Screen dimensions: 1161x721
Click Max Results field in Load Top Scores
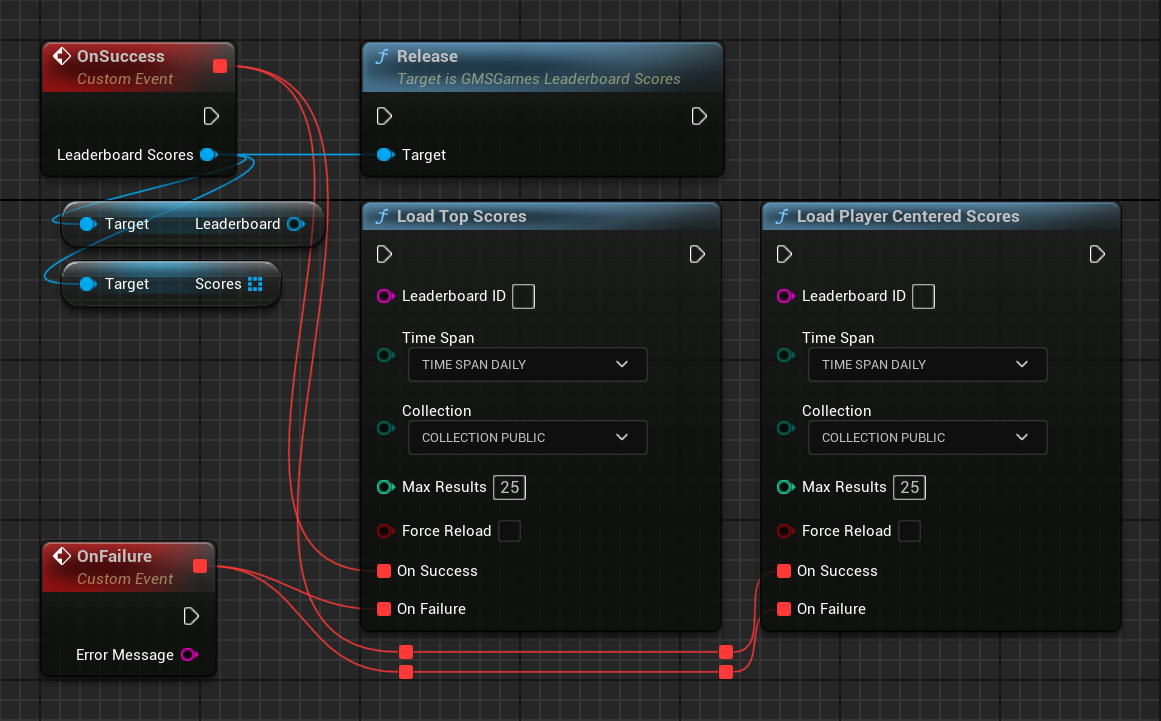coord(510,487)
